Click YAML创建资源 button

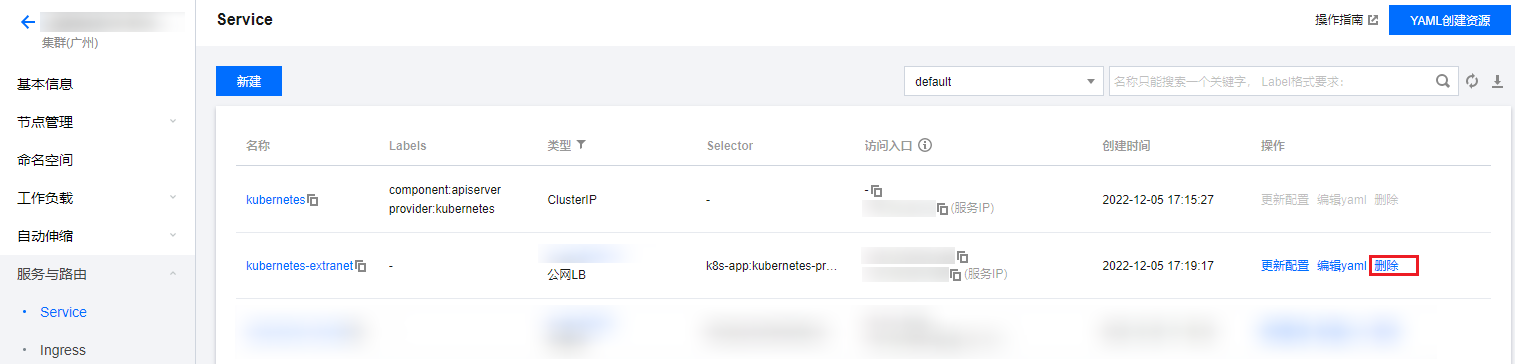(x=1449, y=20)
